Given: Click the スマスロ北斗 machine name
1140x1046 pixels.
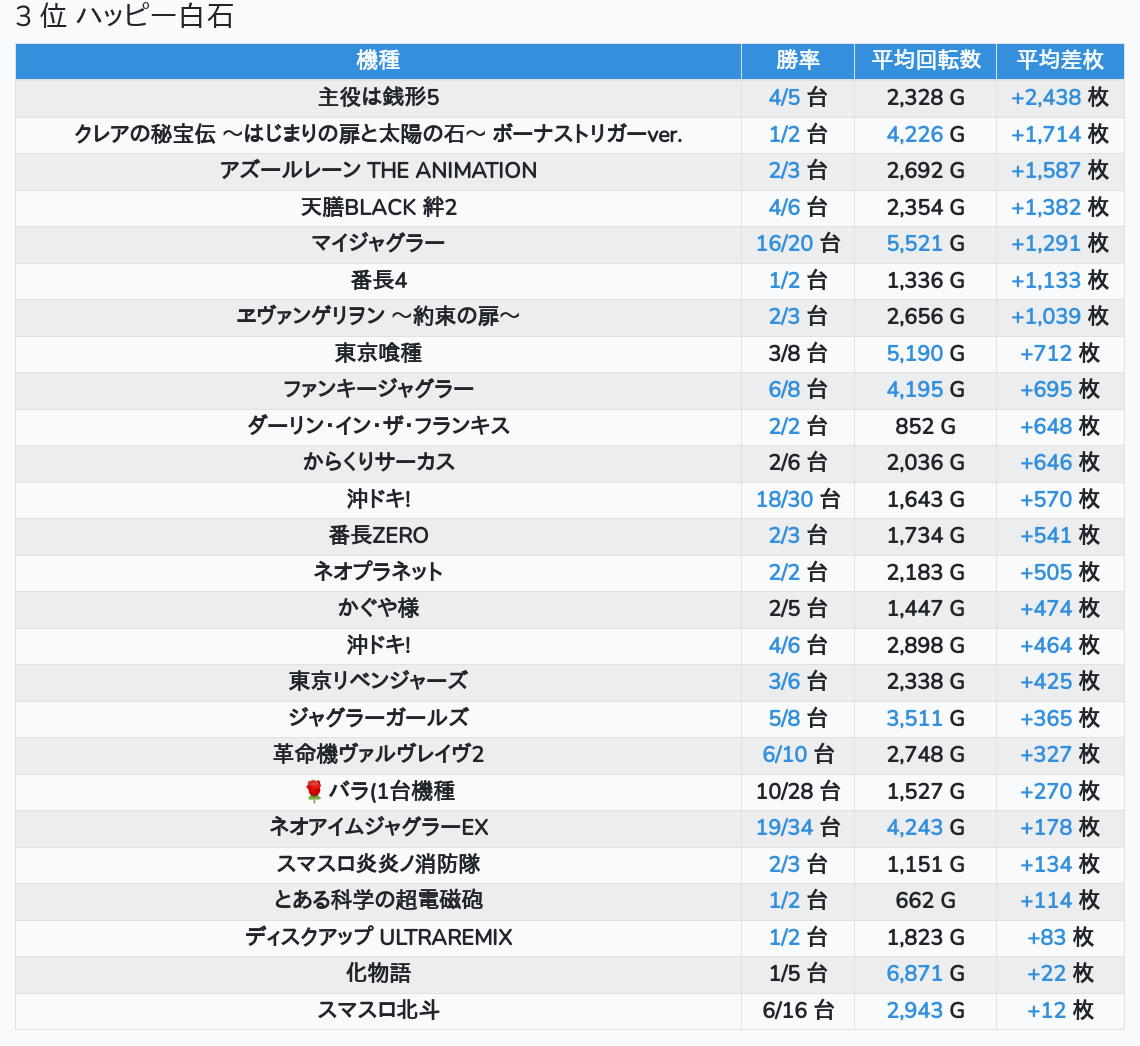Looking at the screenshot, I should pos(378,1010).
